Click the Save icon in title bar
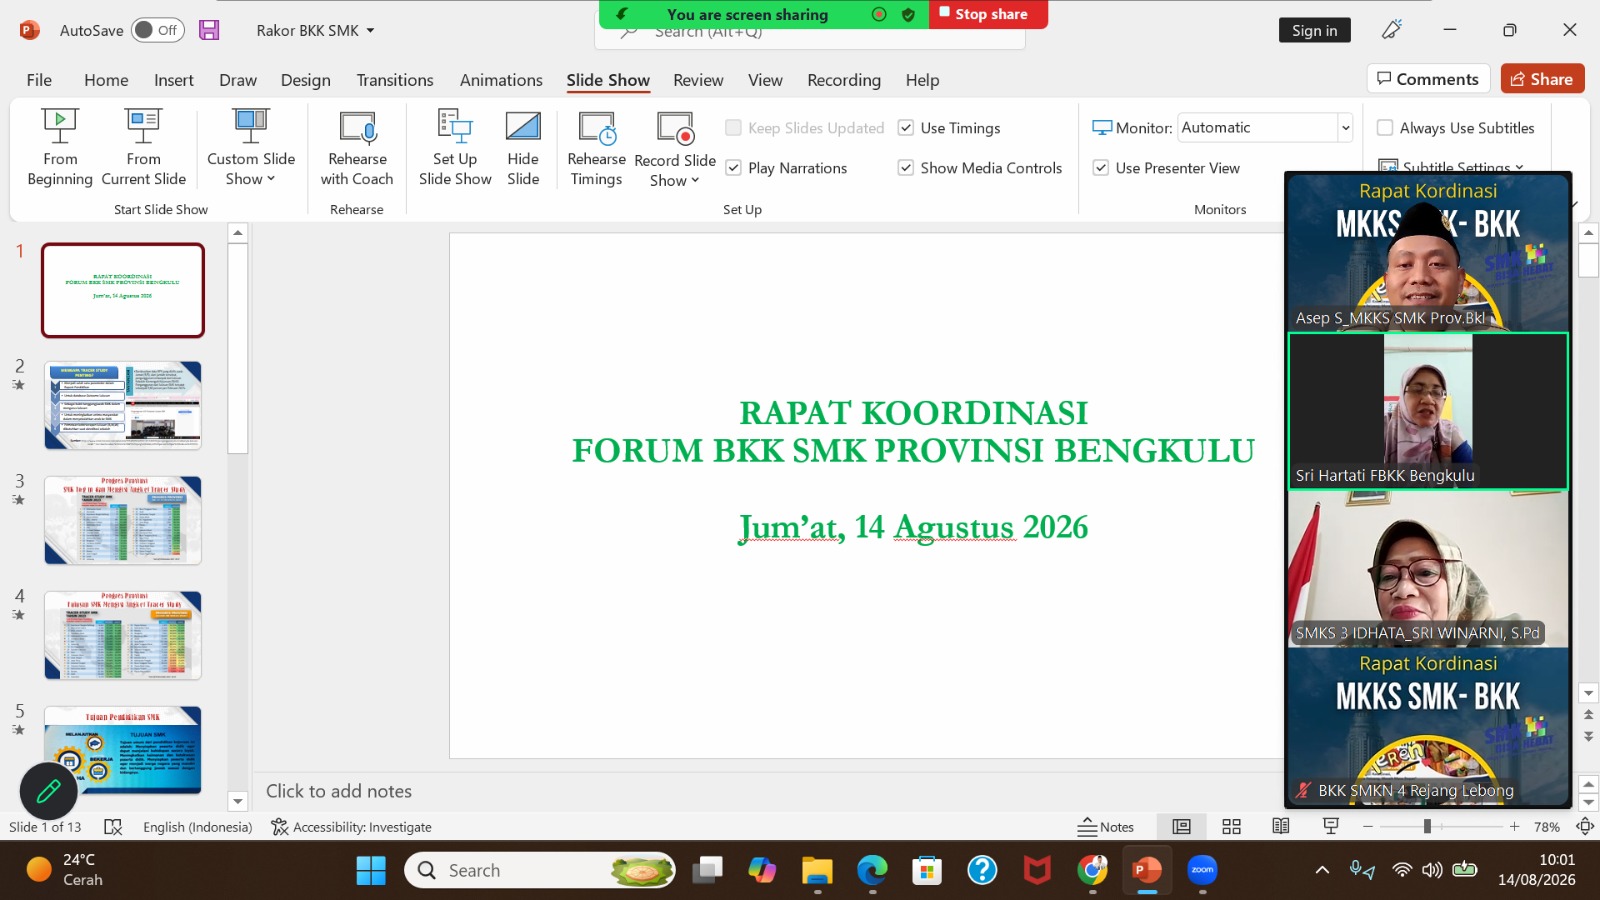This screenshot has height=900, width=1600. tap(209, 30)
